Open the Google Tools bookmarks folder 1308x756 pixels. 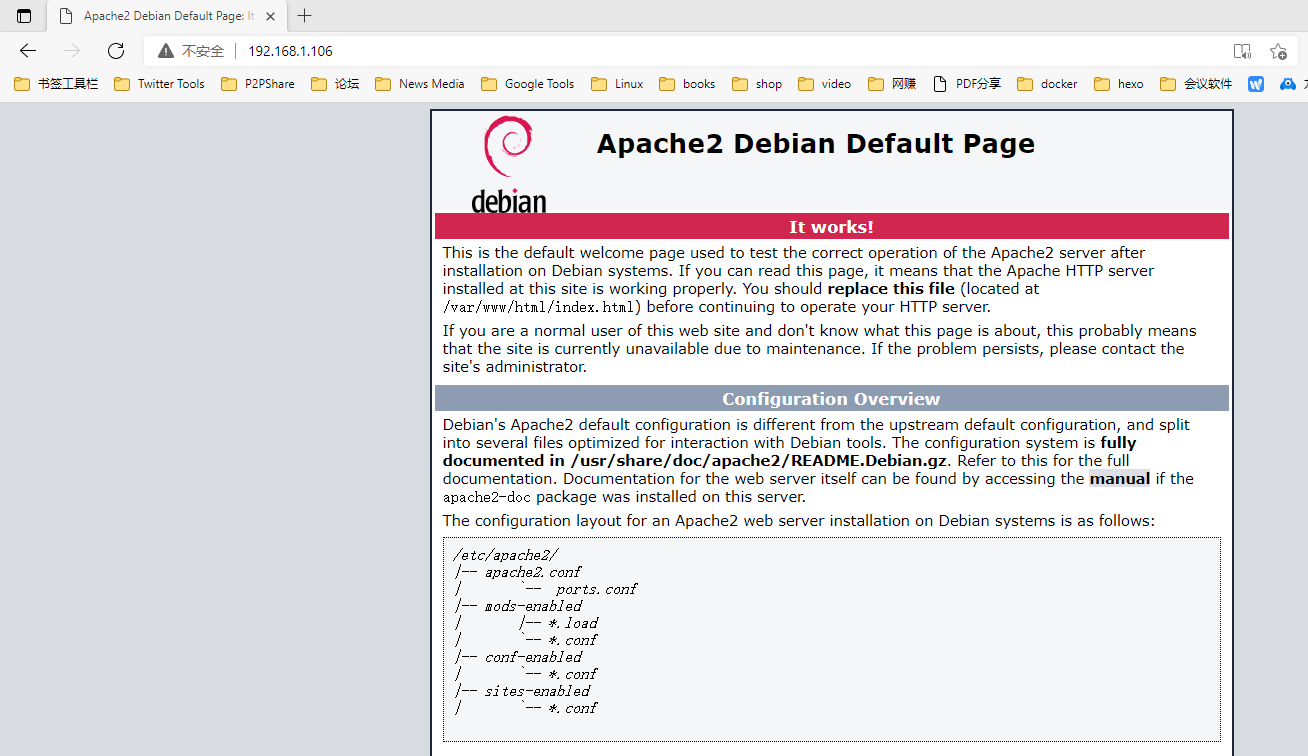pyautogui.click(x=528, y=84)
